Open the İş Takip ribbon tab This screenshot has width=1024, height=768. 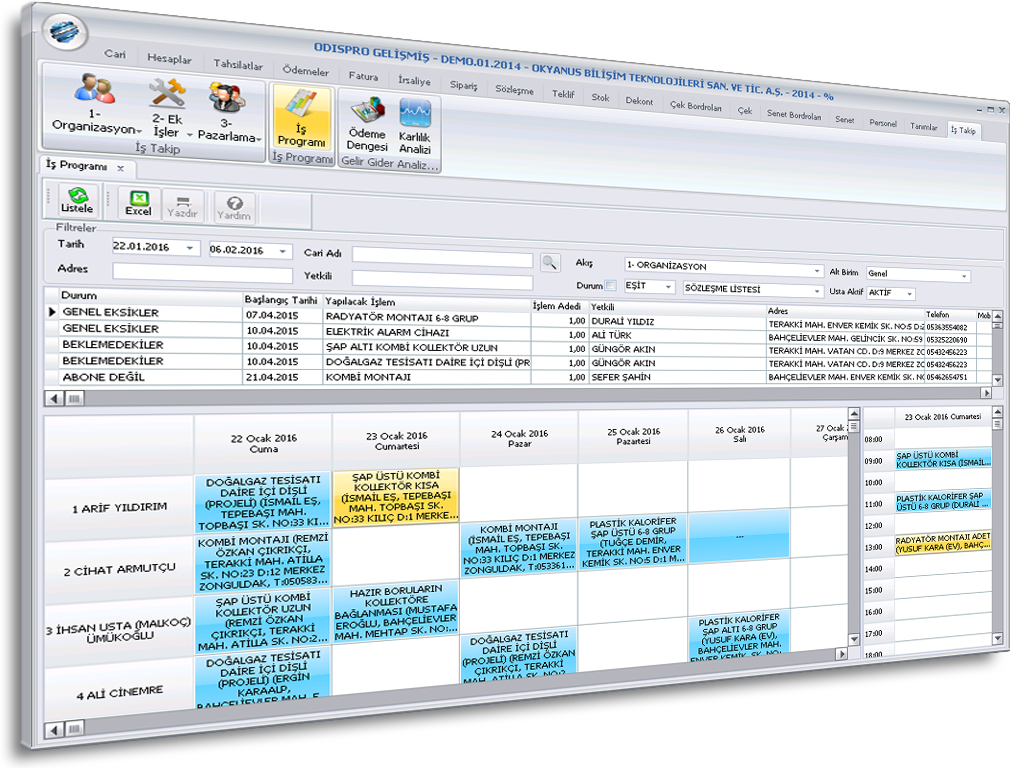[x=963, y=131]
